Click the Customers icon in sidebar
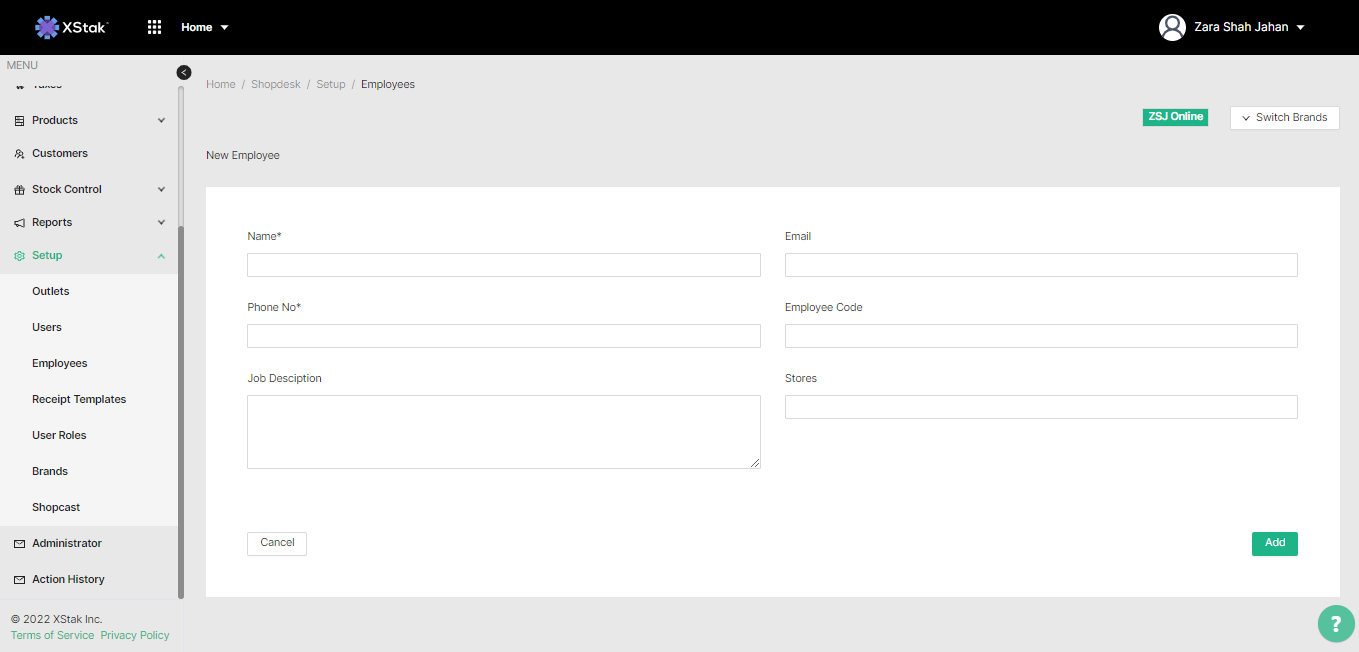Viewport: 1359px width, 652px height. (20, 154)
